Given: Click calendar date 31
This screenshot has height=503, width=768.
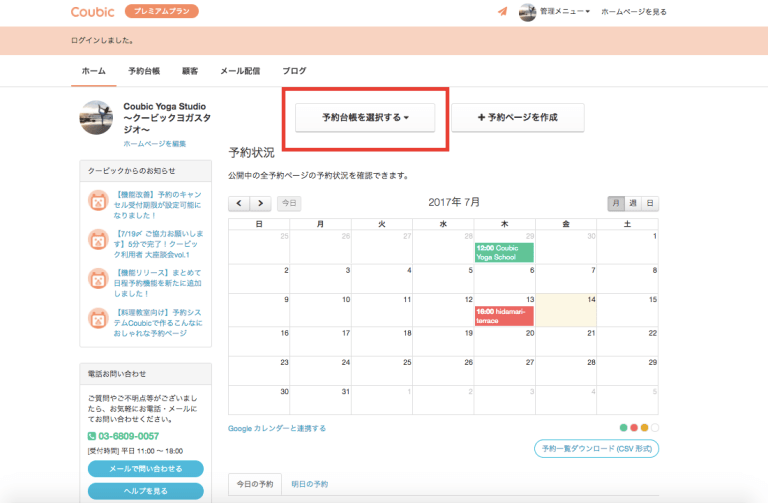Looking at the screenshot, I should [x=321, y=400].
